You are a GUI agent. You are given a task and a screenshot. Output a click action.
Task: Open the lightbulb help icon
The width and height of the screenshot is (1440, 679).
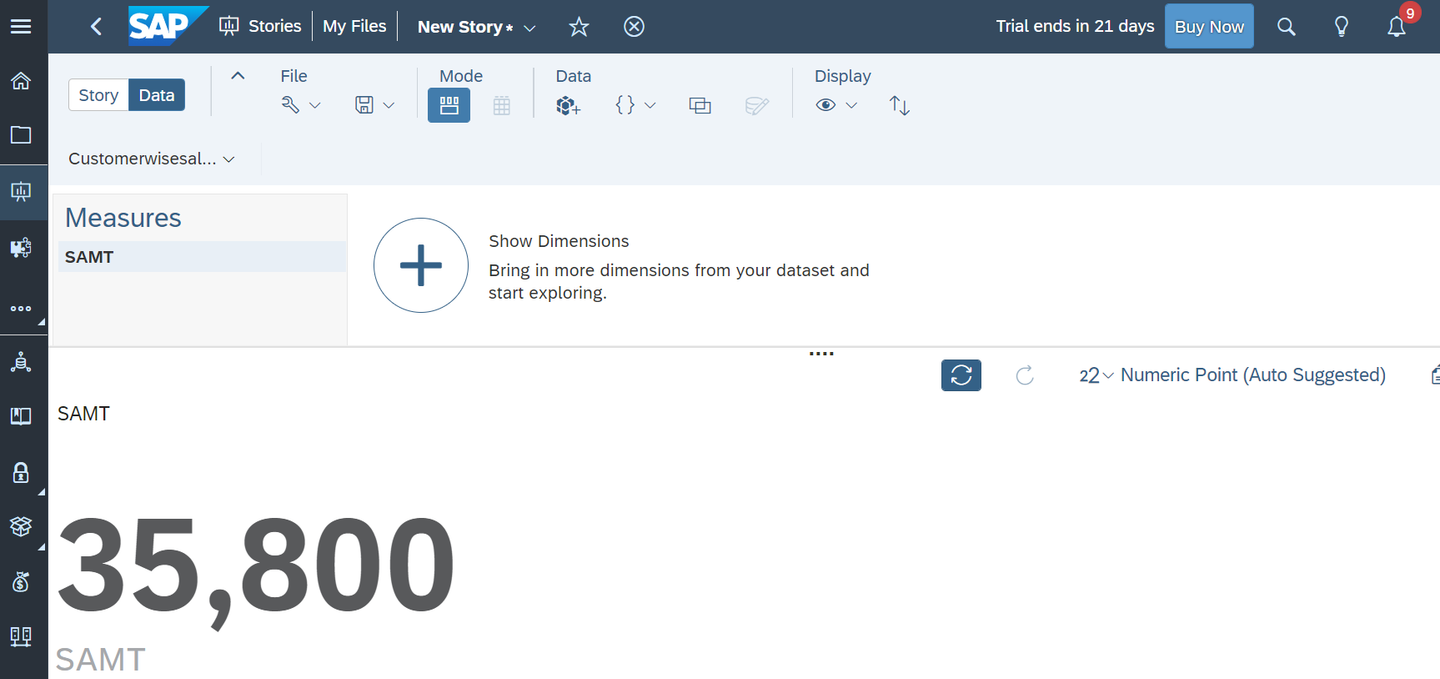[x=1342, y=27]
